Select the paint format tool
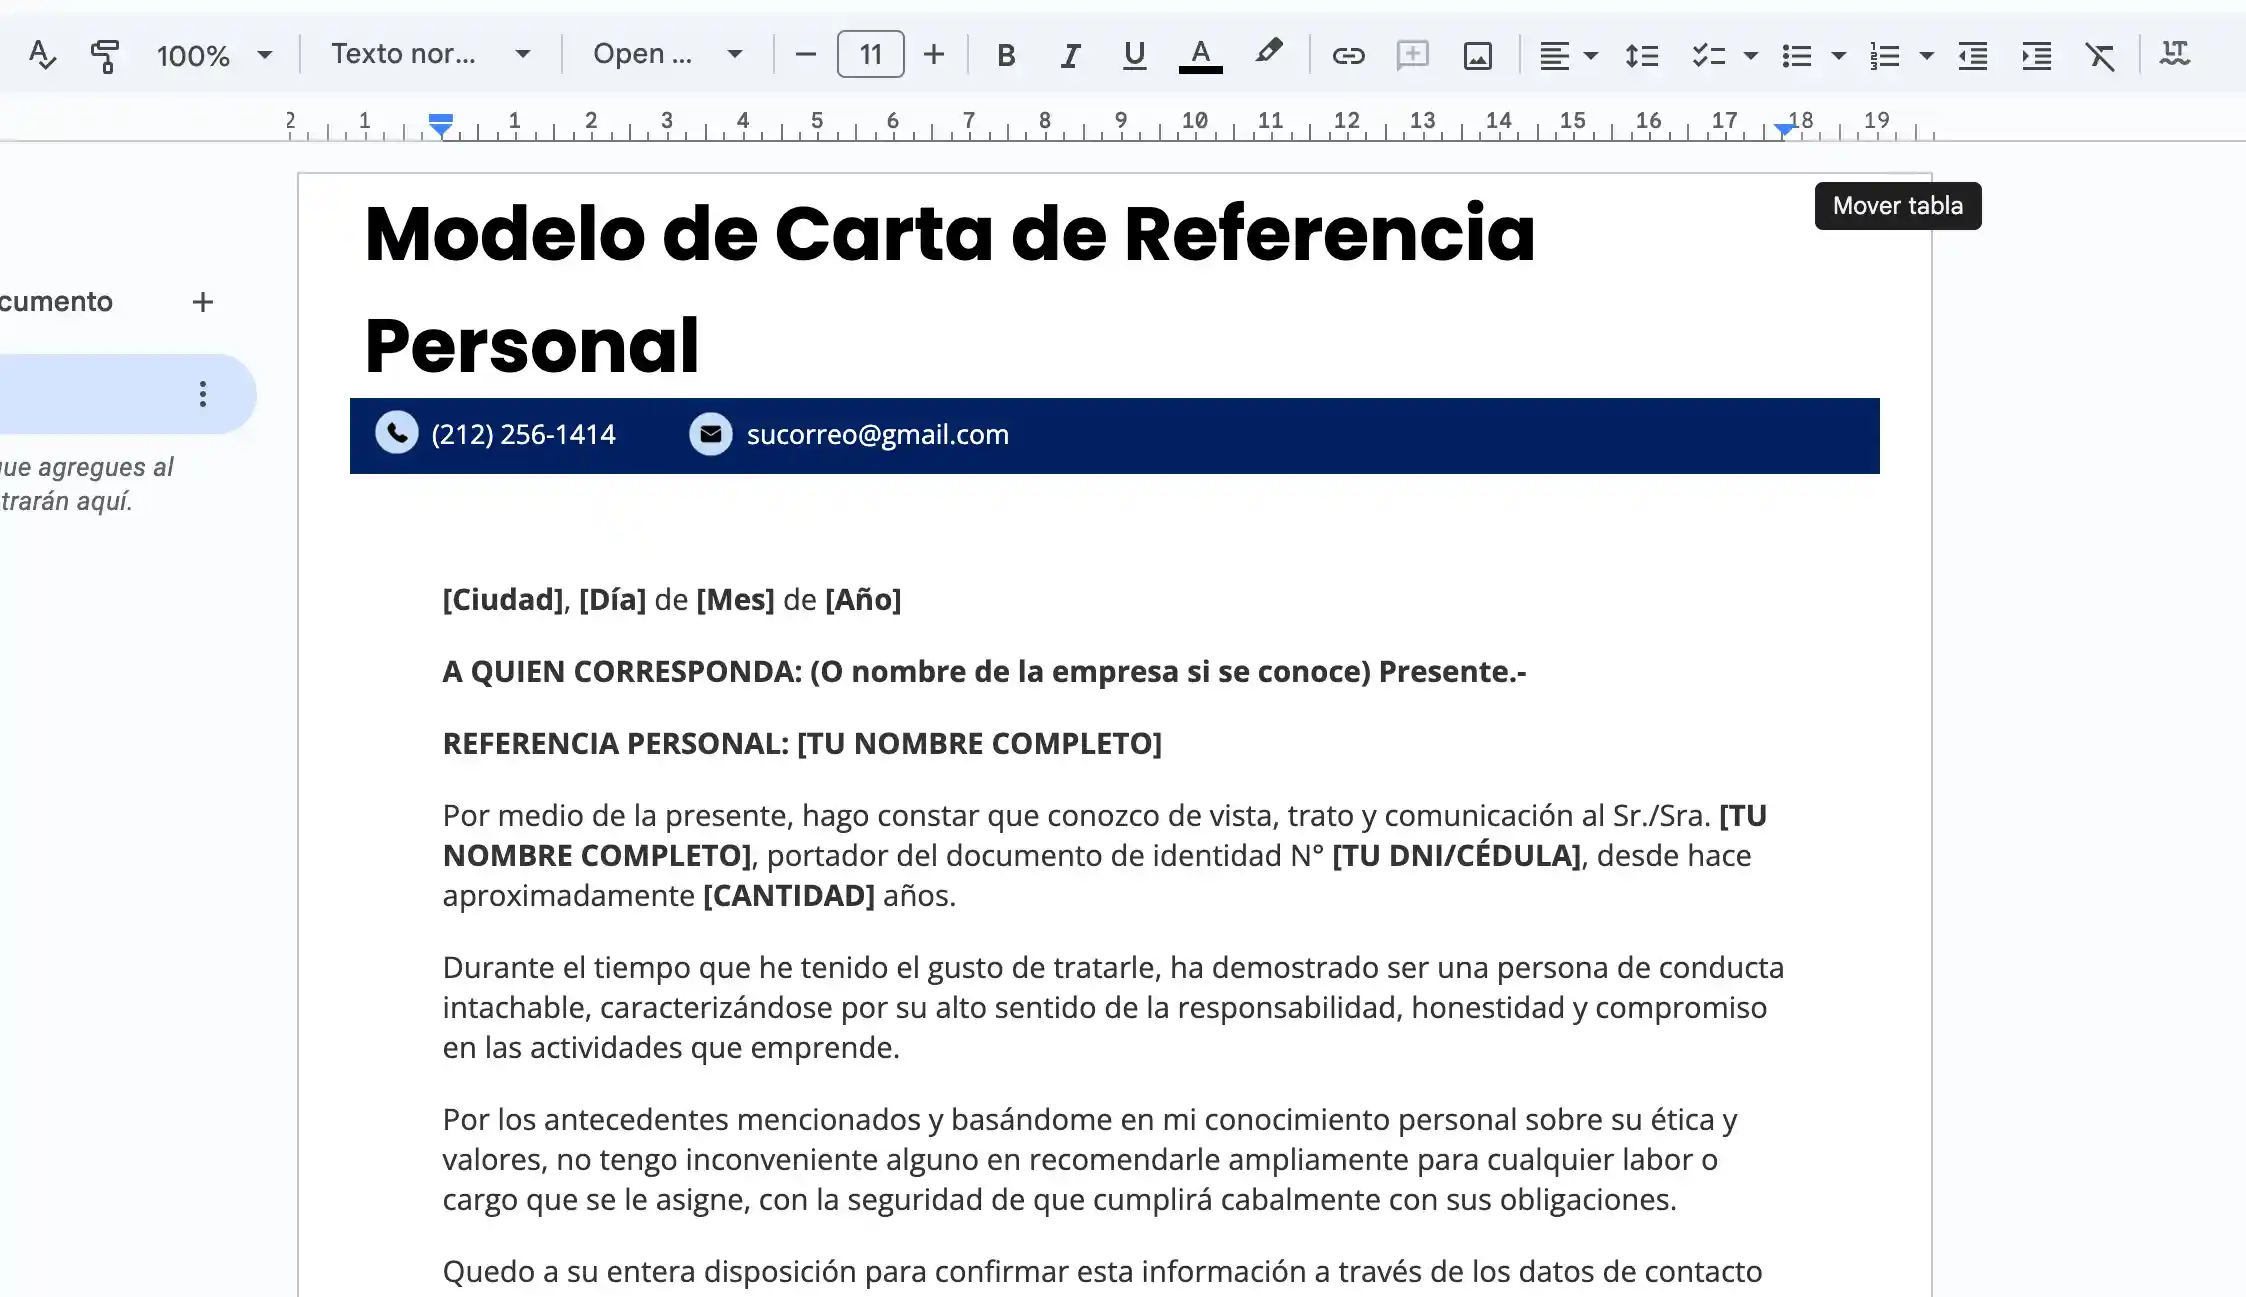Image resolution: width=2246 pixels, height=1297 pixels. click(106, 55)
